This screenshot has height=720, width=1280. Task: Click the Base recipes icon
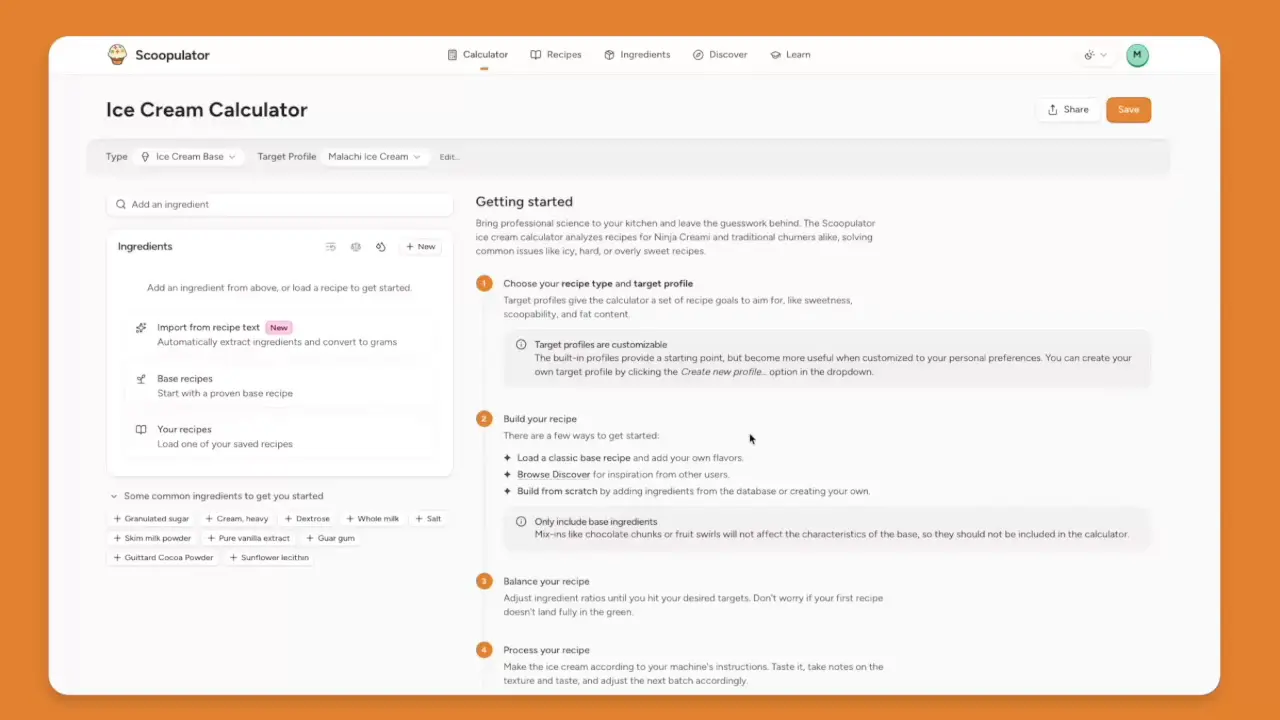pyautogui.click(x=141, y=379)
